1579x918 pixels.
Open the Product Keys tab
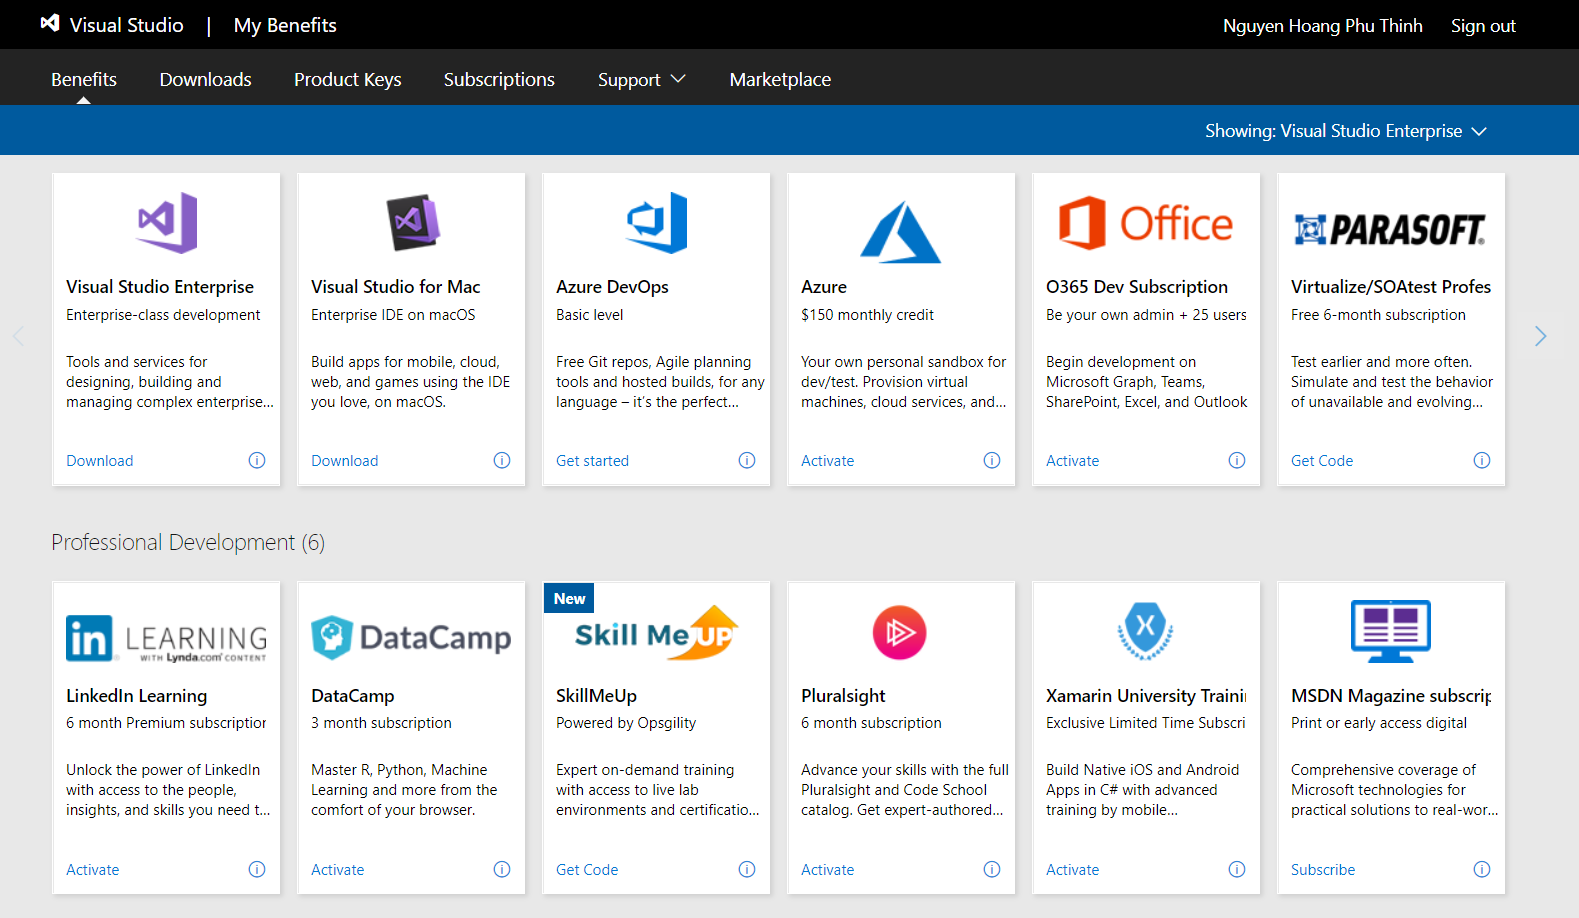[348, 79]
